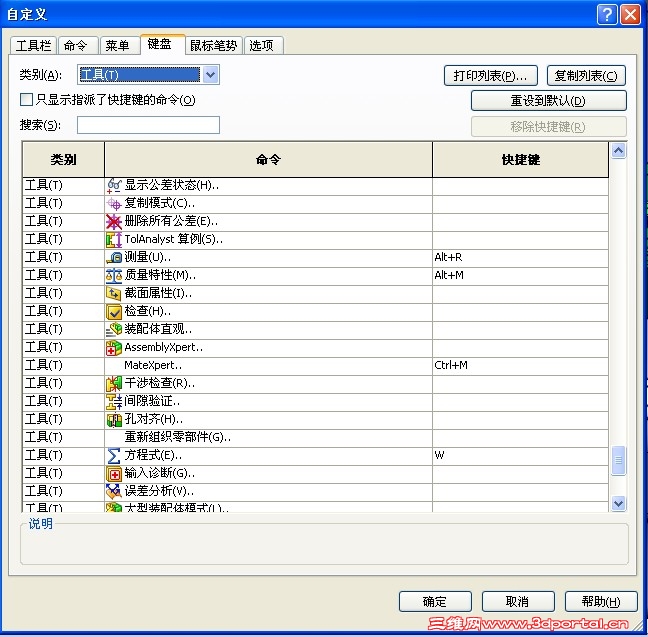
Task: Click the 方程式 sigma icon
Action: coord(114,456)
